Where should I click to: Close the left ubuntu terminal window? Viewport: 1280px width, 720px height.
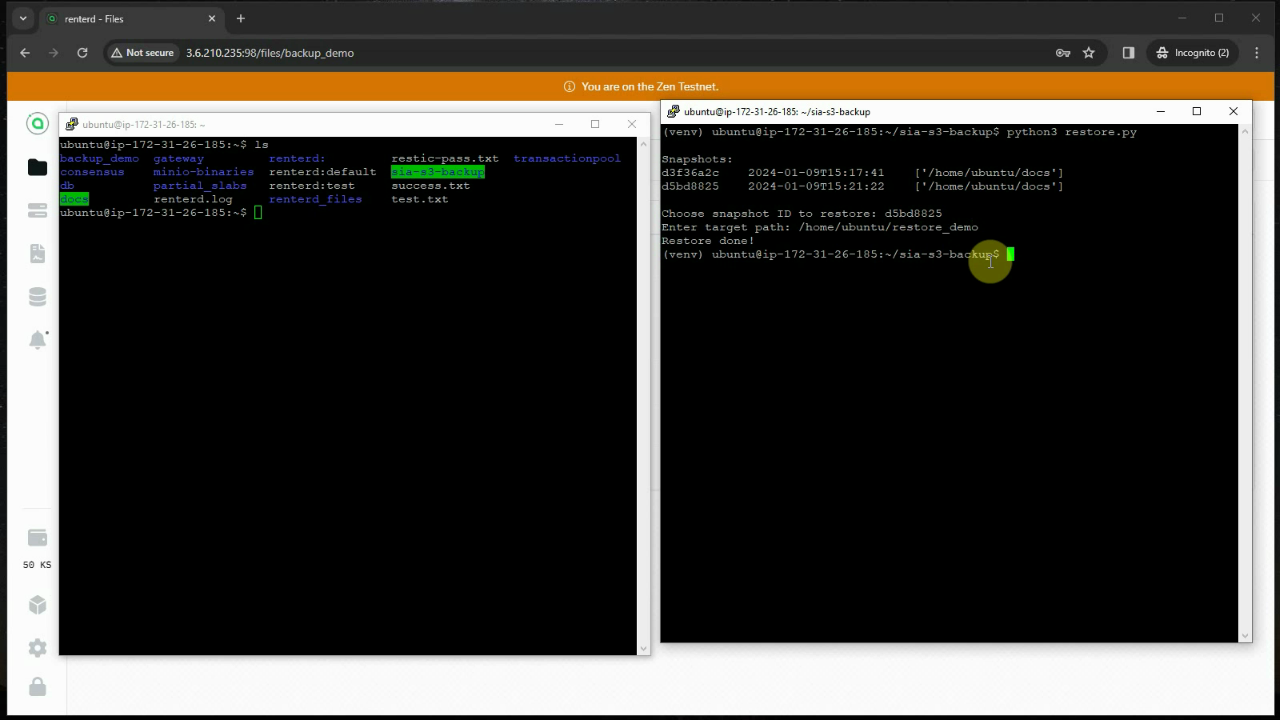coord(632,124)
